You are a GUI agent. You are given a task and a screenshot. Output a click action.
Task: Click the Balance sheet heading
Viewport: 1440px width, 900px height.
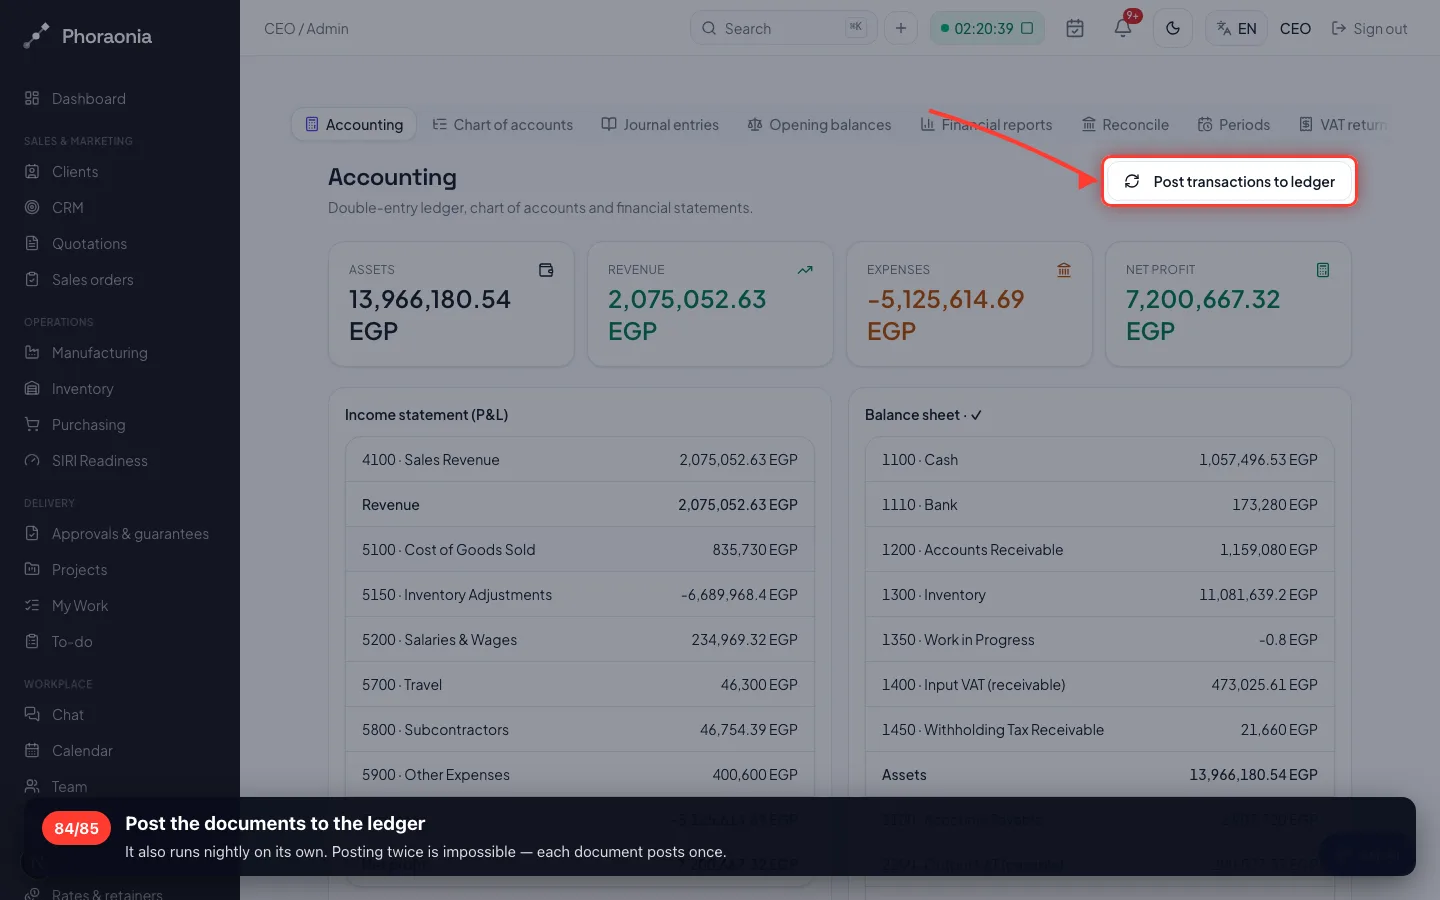click(923, 415)
